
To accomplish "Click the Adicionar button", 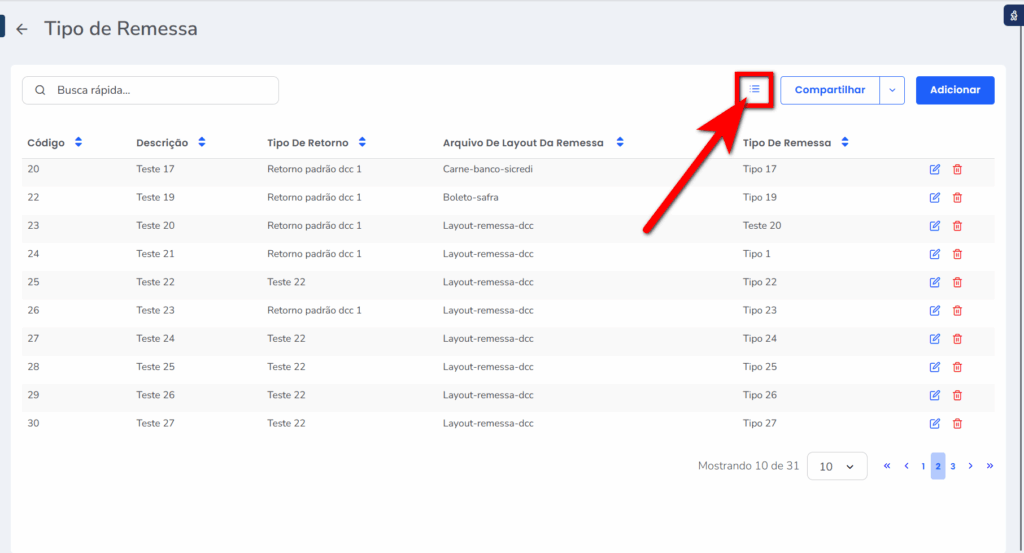I will pyautogui.click(x=955, y=90).
